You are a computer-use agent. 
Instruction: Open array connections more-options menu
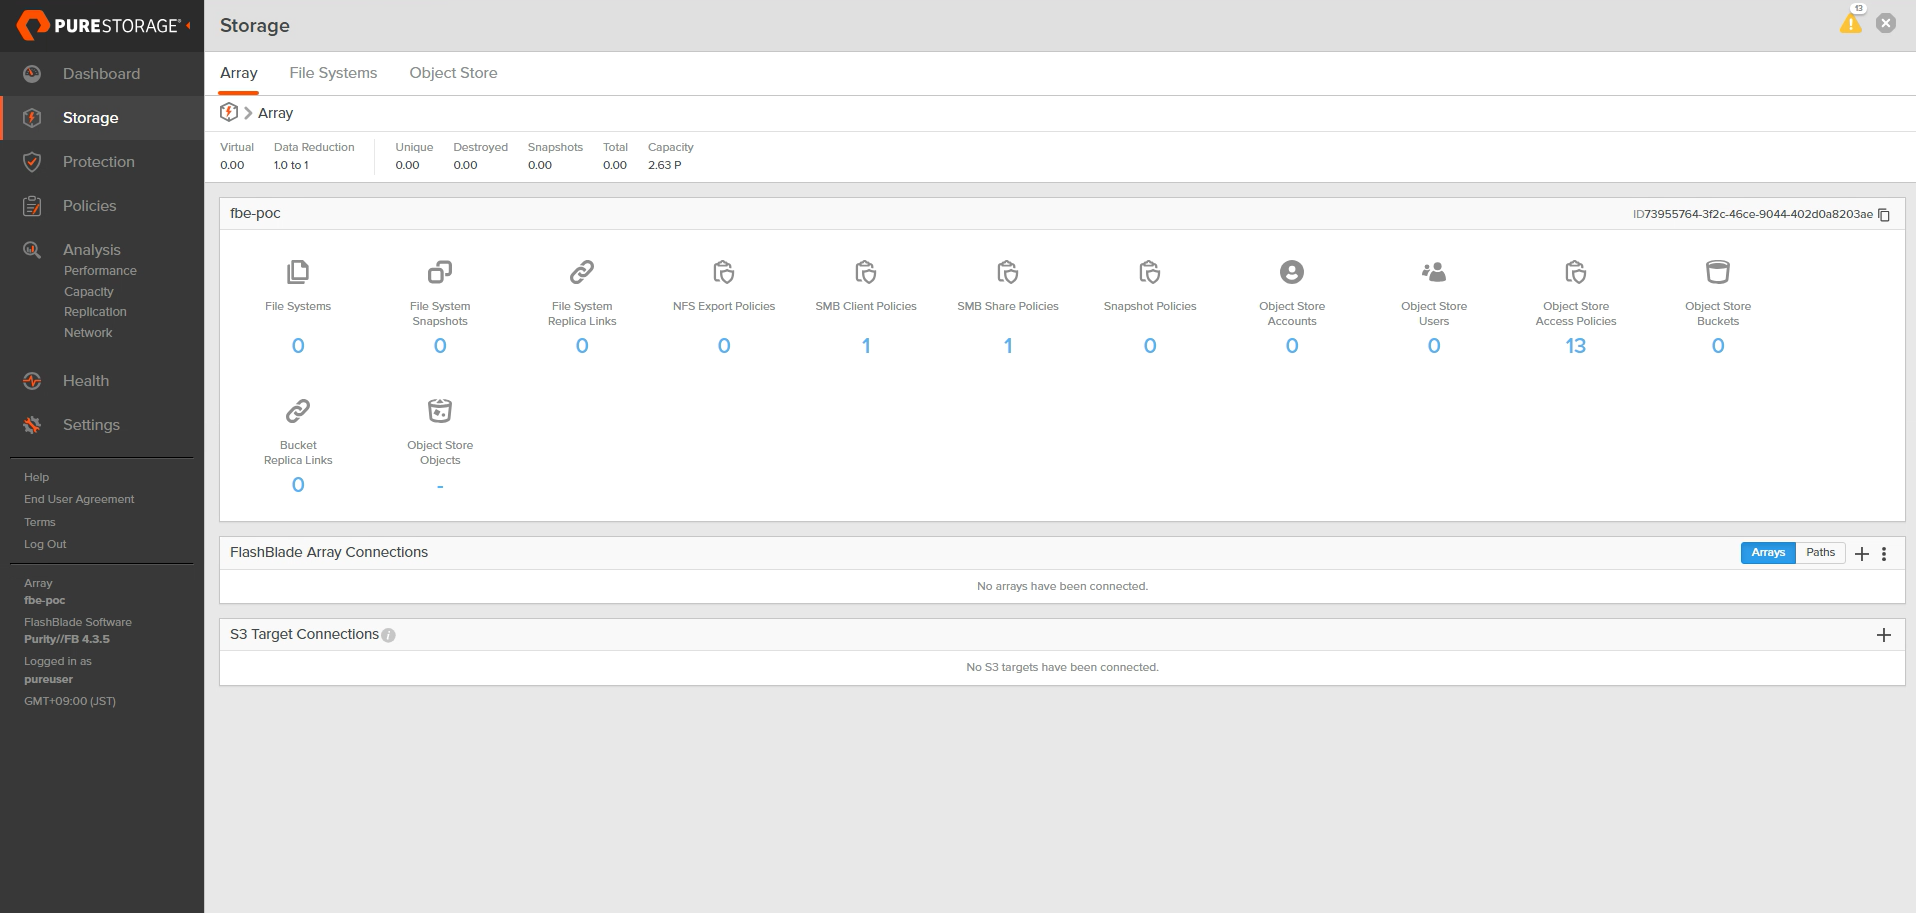pos(1884,554)
